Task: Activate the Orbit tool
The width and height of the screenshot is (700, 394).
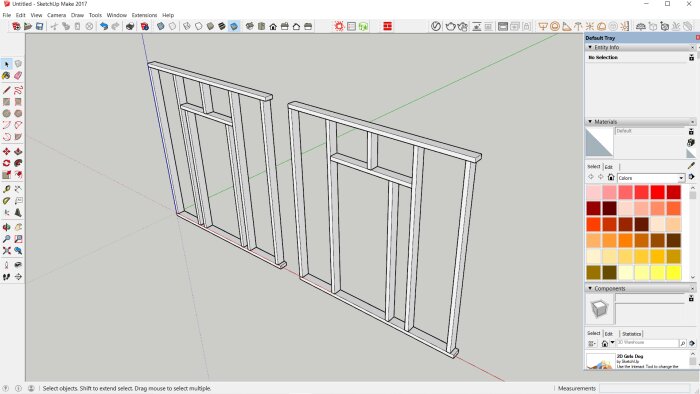Action: pyautogui.click(x=6, y=228)
